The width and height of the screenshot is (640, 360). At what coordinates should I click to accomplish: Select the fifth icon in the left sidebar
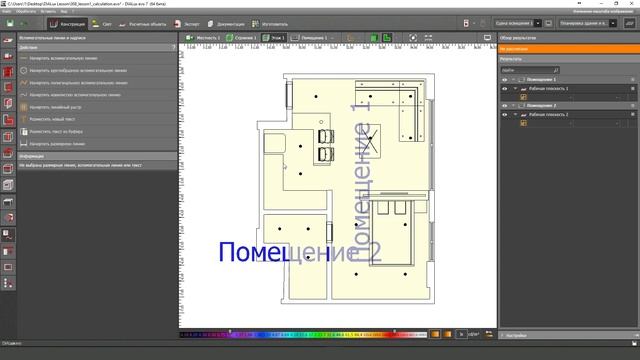(x=8, y=104)
